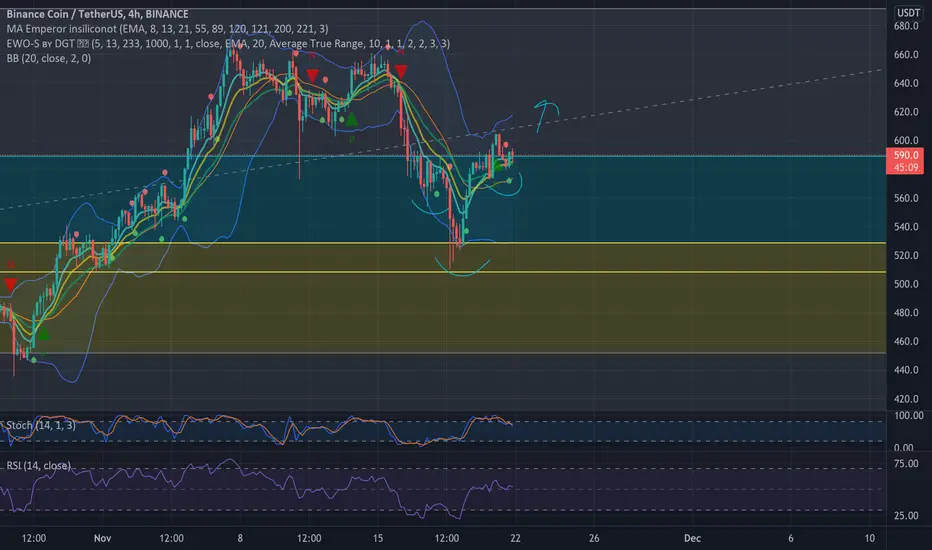Click the 480.0 price axis label
The image size is (932, 550).
tap(906, 313)
